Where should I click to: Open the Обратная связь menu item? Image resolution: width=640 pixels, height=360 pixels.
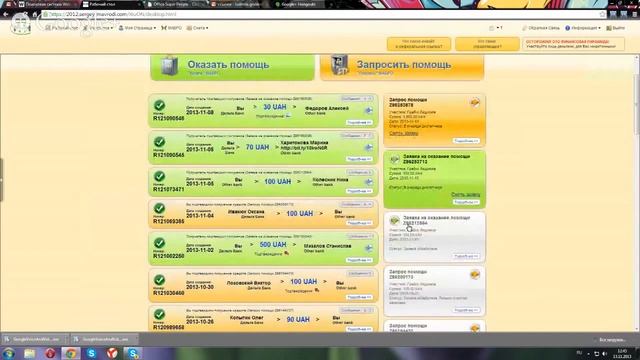(541, 28)
